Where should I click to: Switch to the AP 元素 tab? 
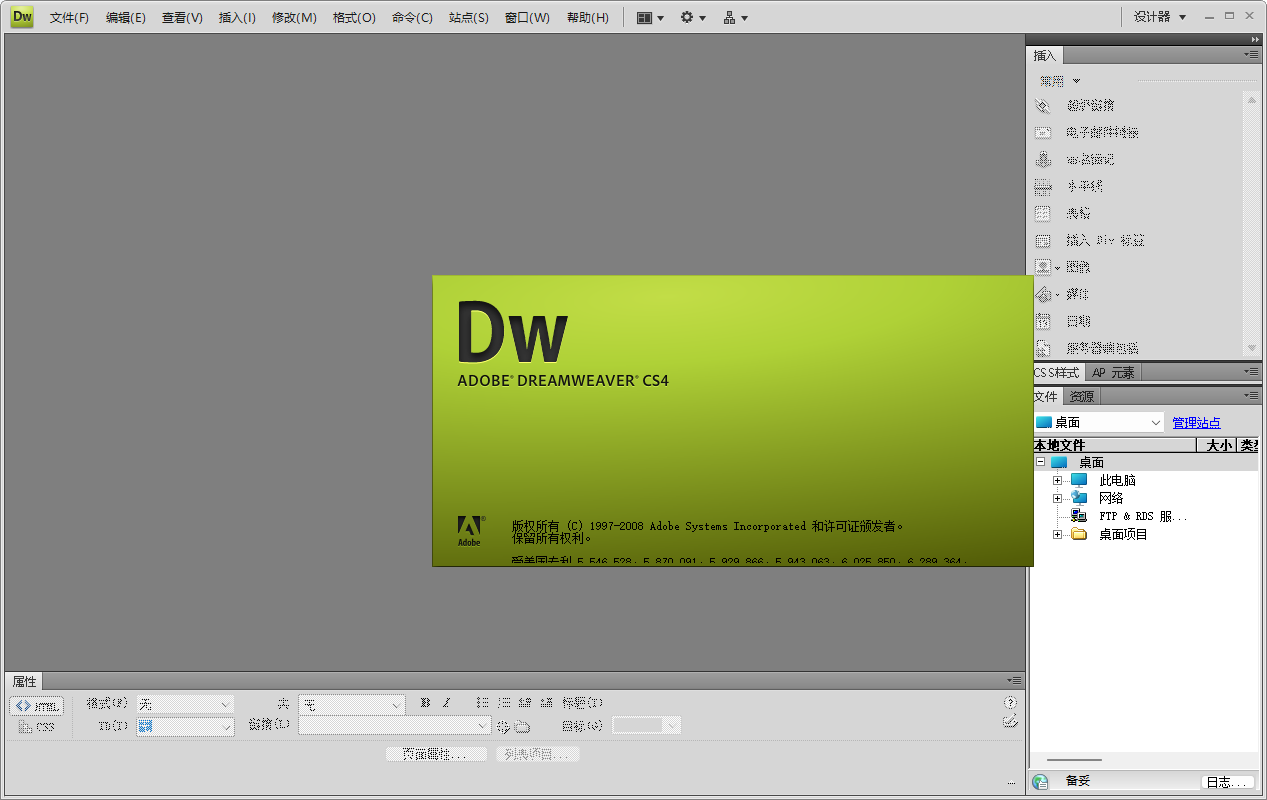point(1113,373)
